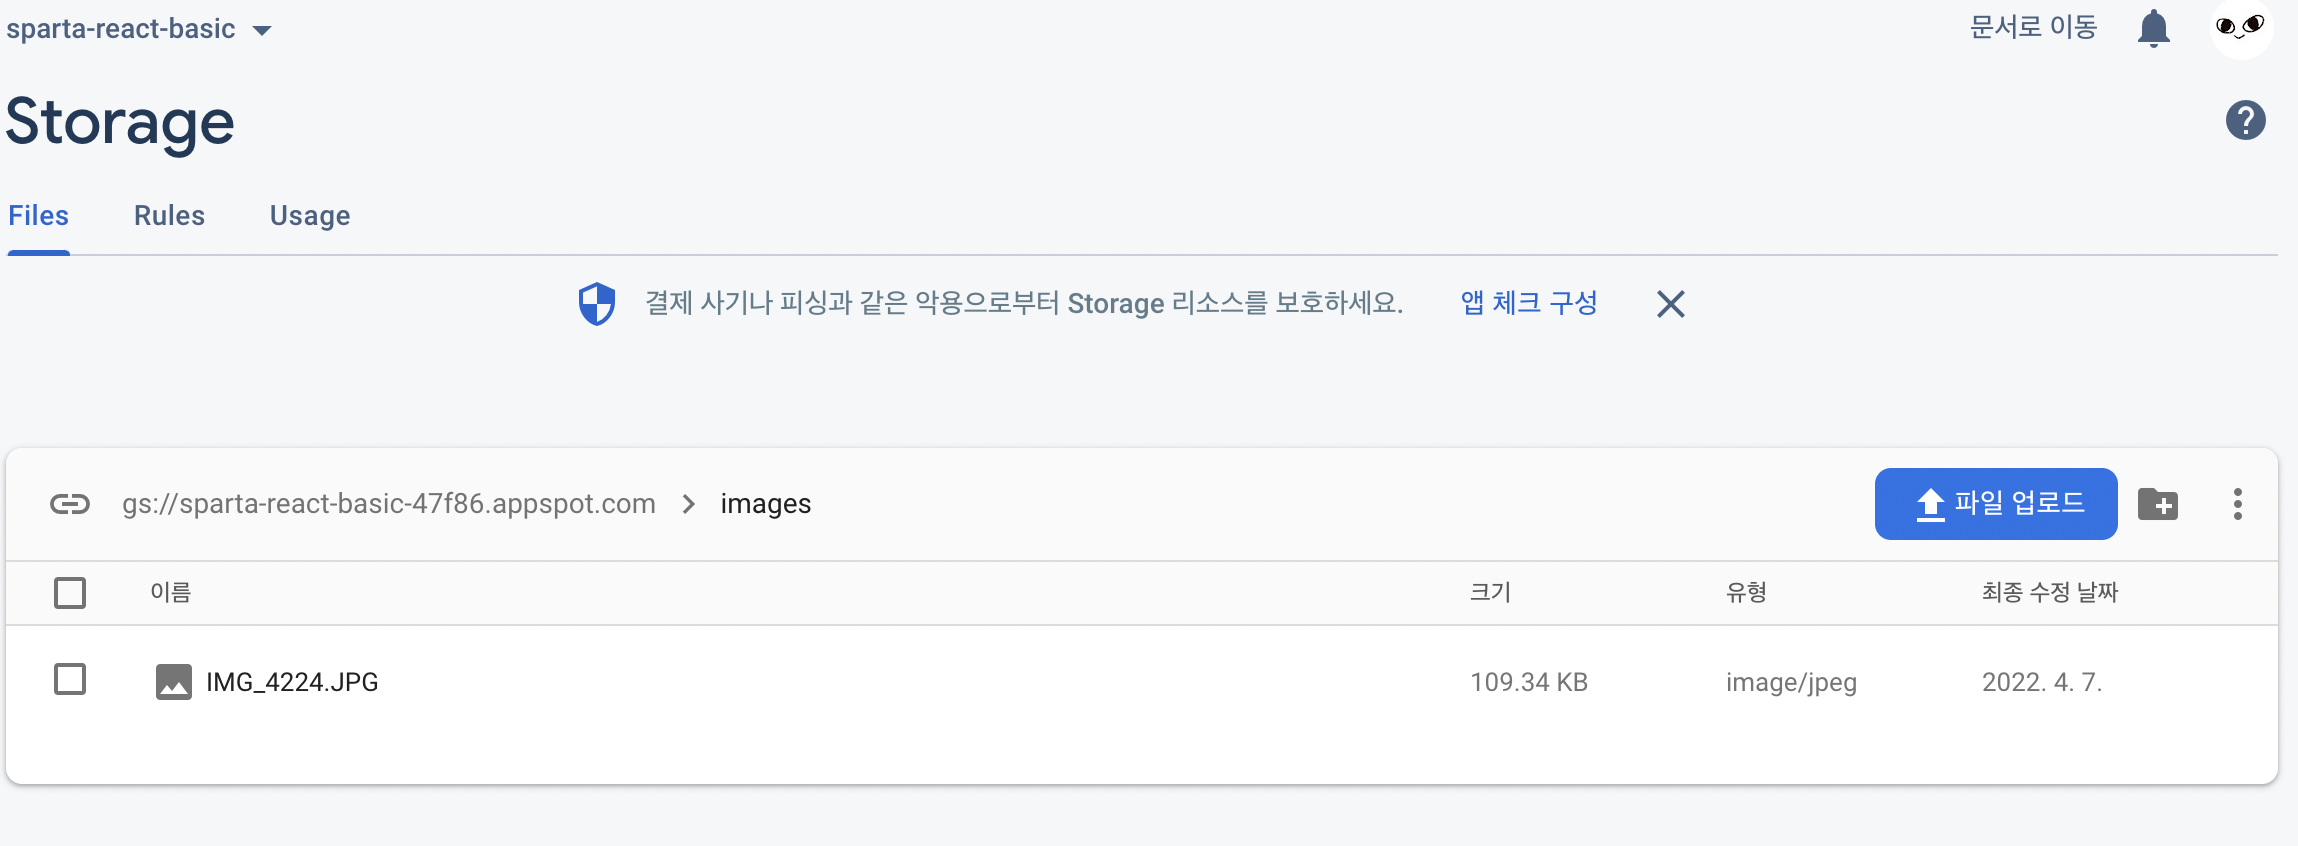This screenshot has width=2298, height=846.
Task: Switch to the Usage tab
Action: tap(310, 216)
